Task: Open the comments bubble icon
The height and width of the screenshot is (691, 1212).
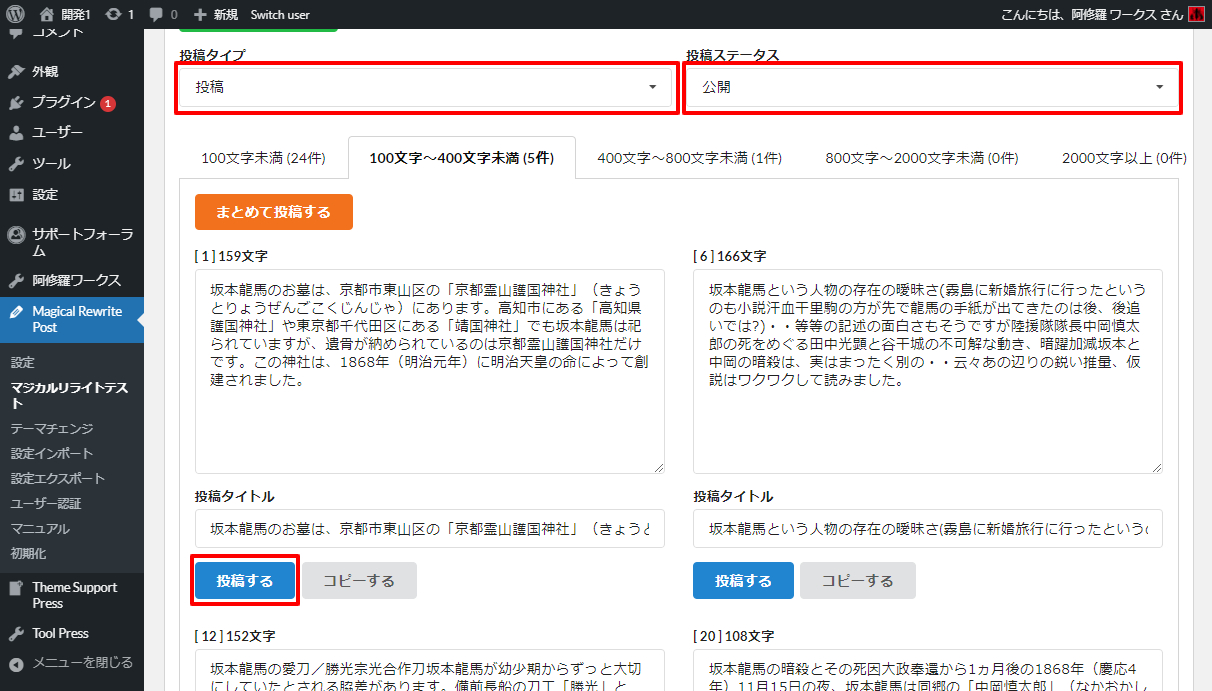Action: coord(156,15)
